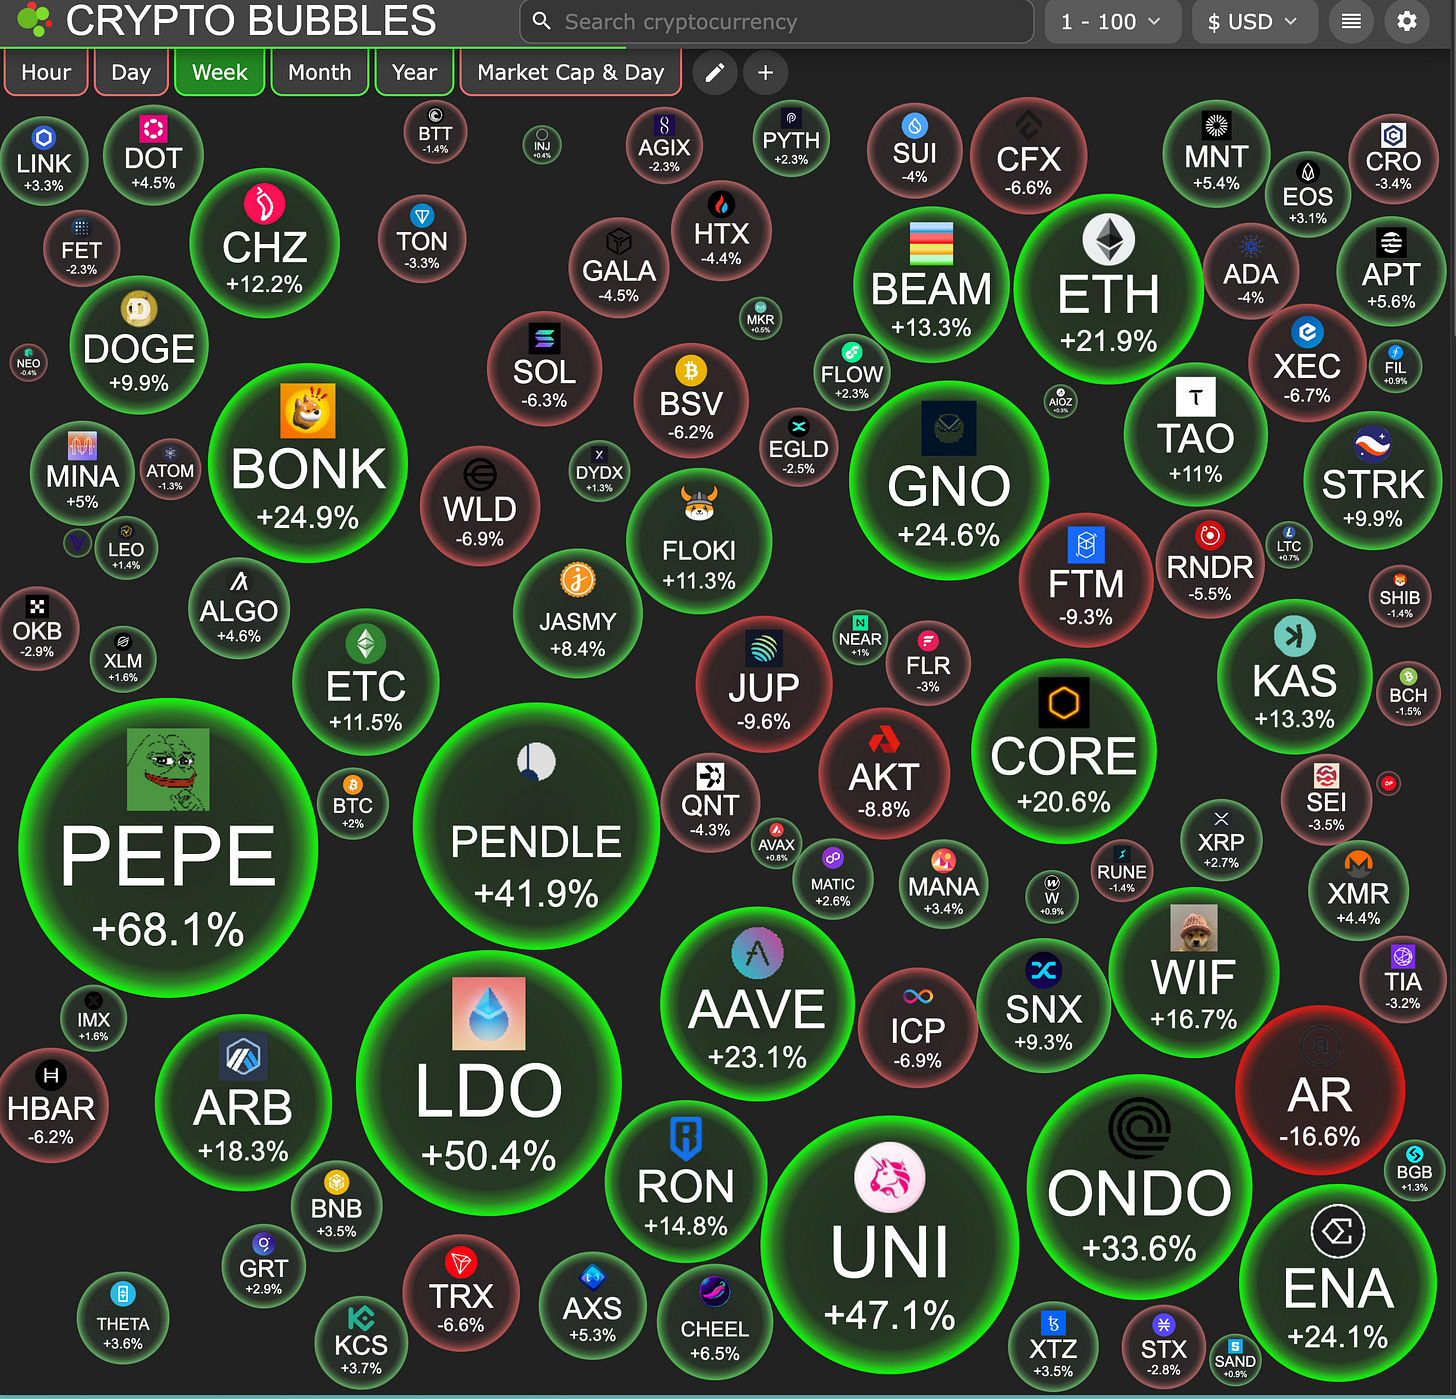Select the AAVE bubble
Viewport: 1456px width, 1399px height.
(757, 1004)
